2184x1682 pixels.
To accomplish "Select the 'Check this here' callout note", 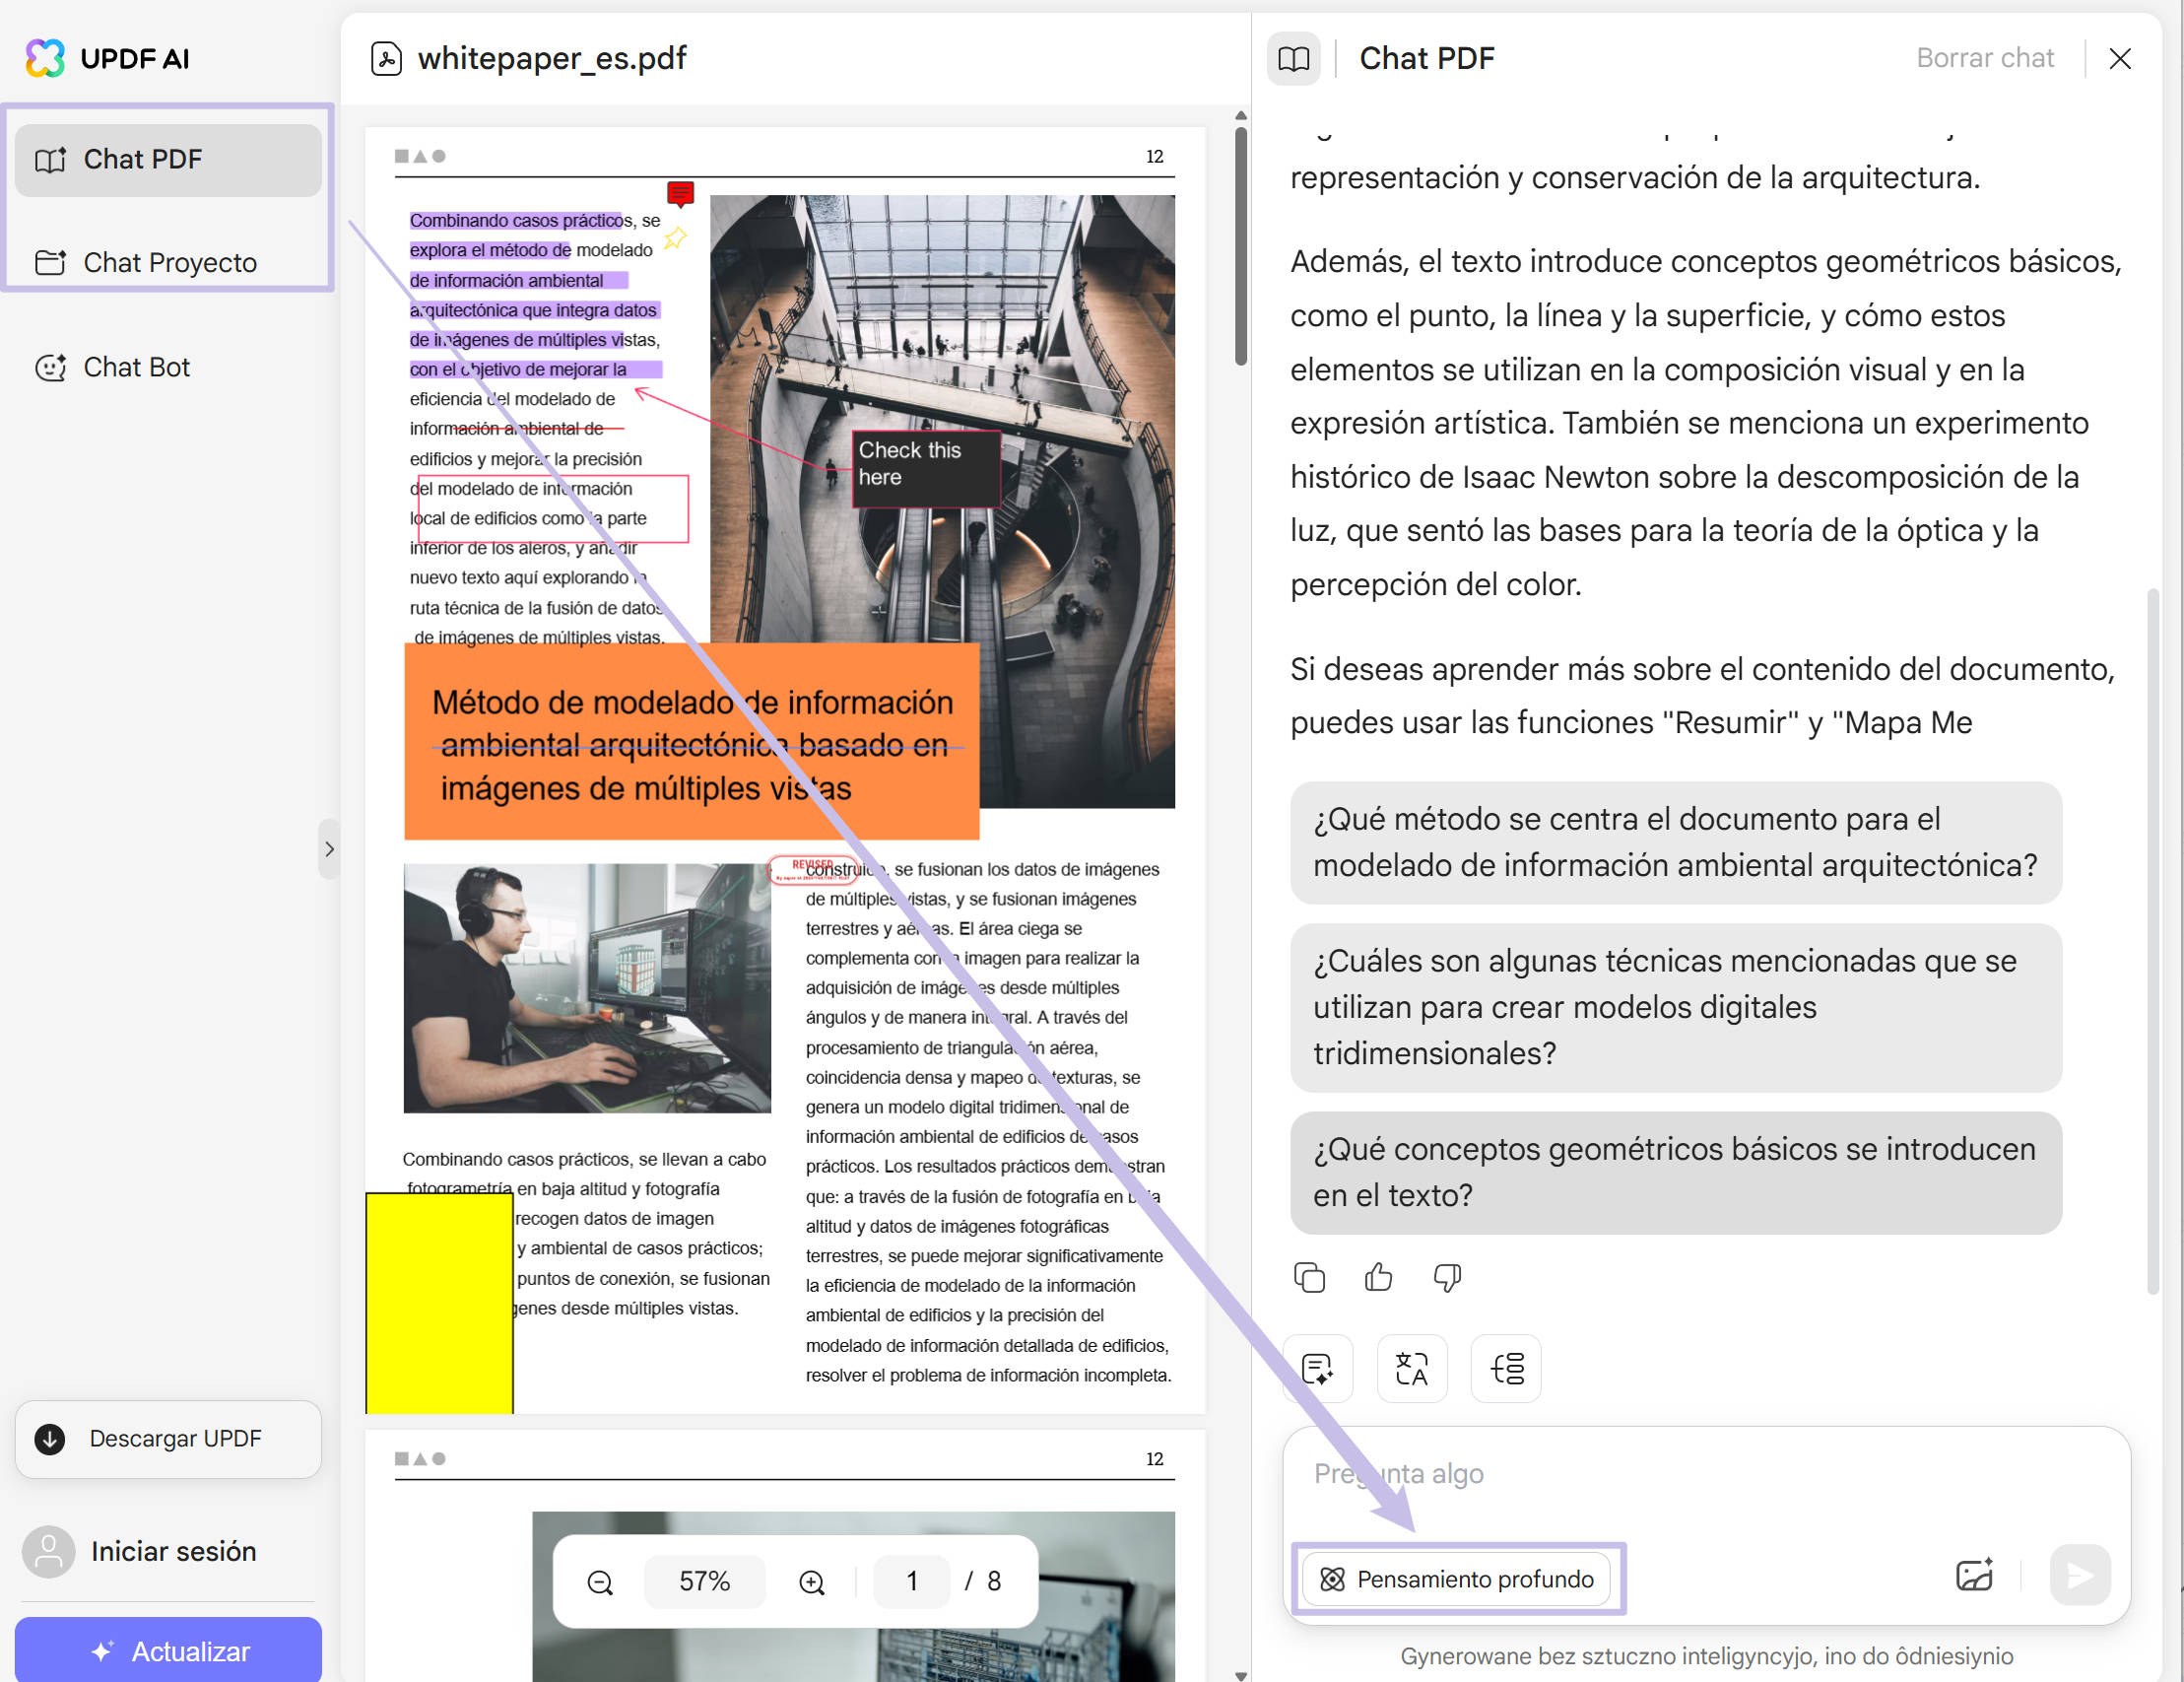I will 926,469.
